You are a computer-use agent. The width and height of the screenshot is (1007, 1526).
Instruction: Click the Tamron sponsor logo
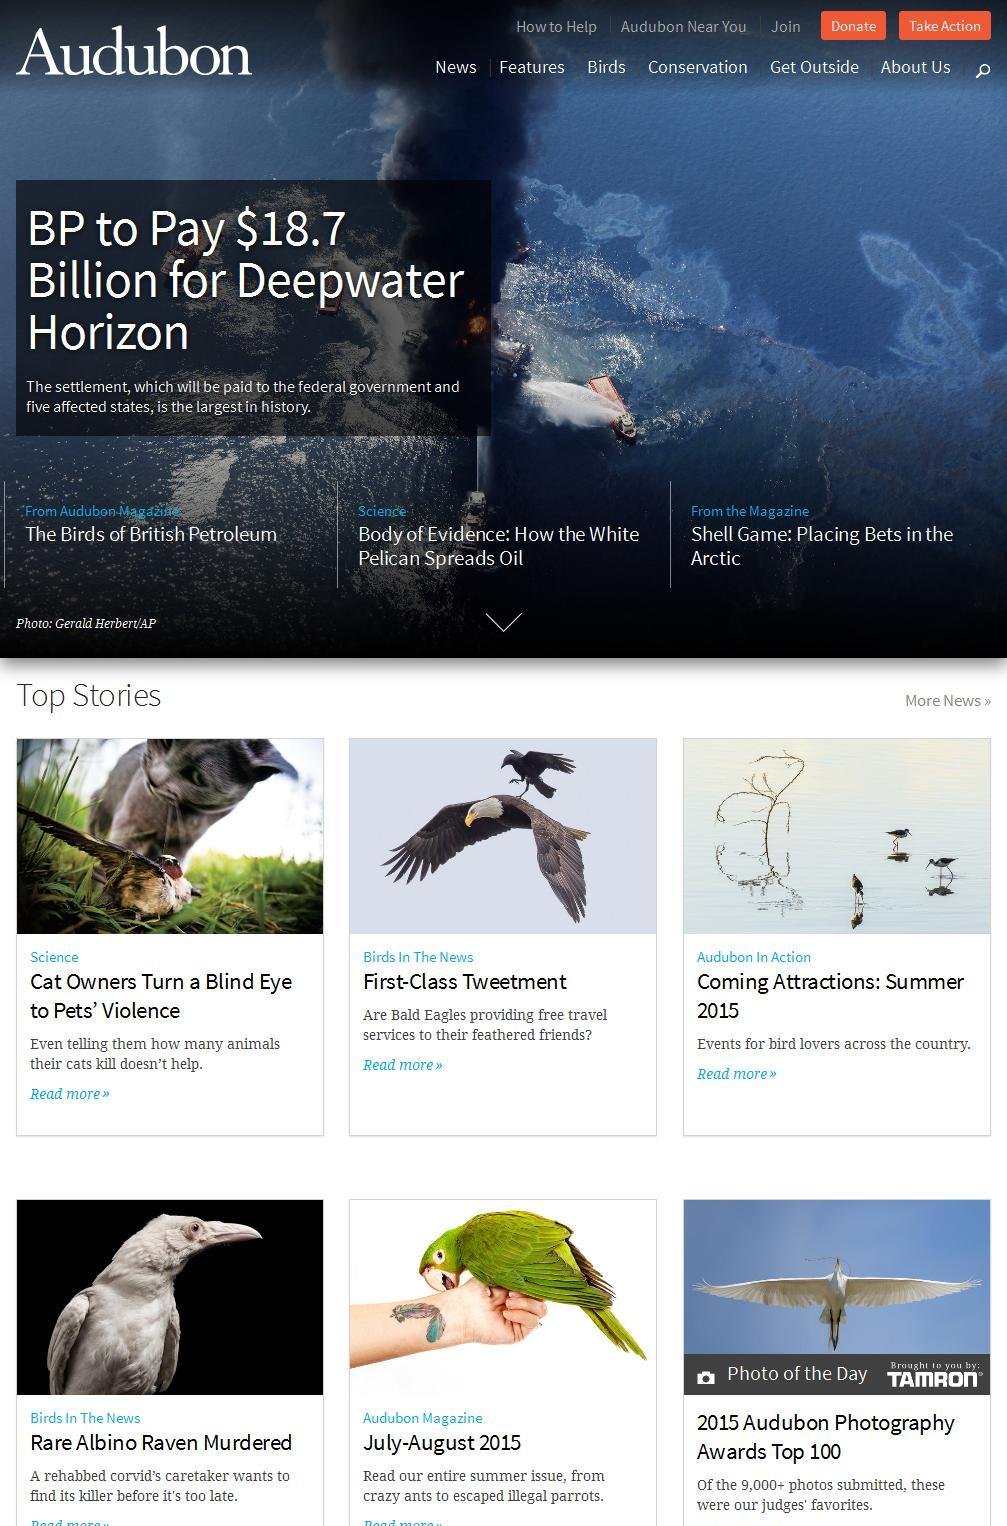(x=933, y=1375)
